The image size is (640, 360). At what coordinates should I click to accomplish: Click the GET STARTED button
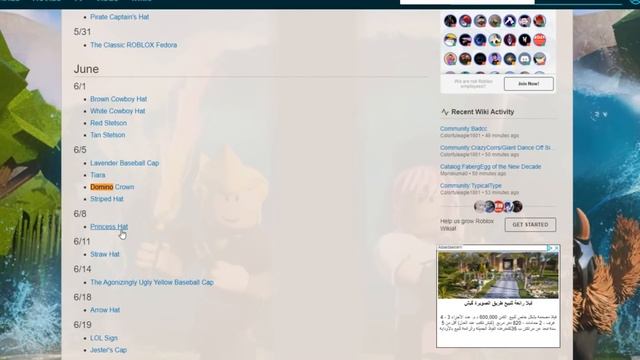(530, 224)
